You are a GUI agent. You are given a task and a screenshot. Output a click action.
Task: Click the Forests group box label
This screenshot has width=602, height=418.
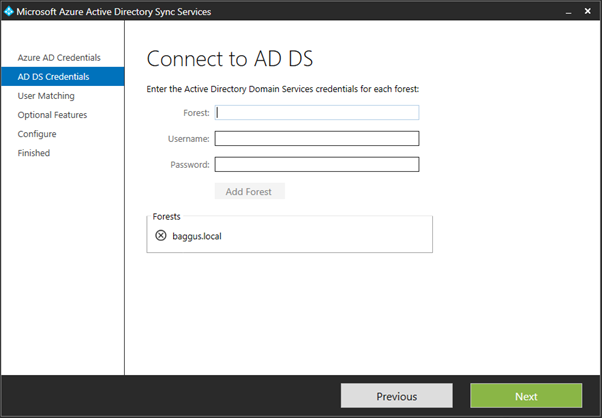[x=168, y=216]
